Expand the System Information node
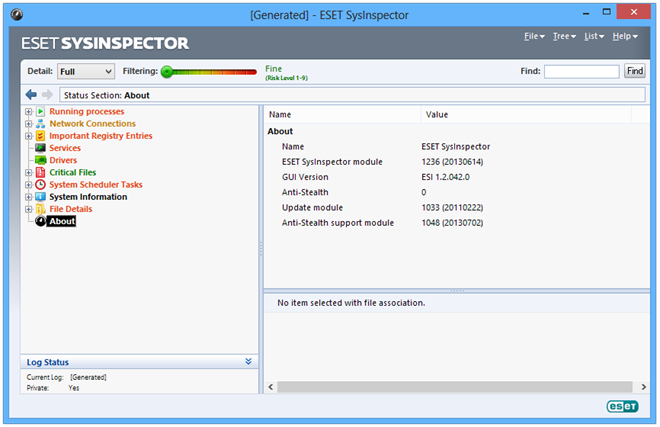 tap(29, 197)
